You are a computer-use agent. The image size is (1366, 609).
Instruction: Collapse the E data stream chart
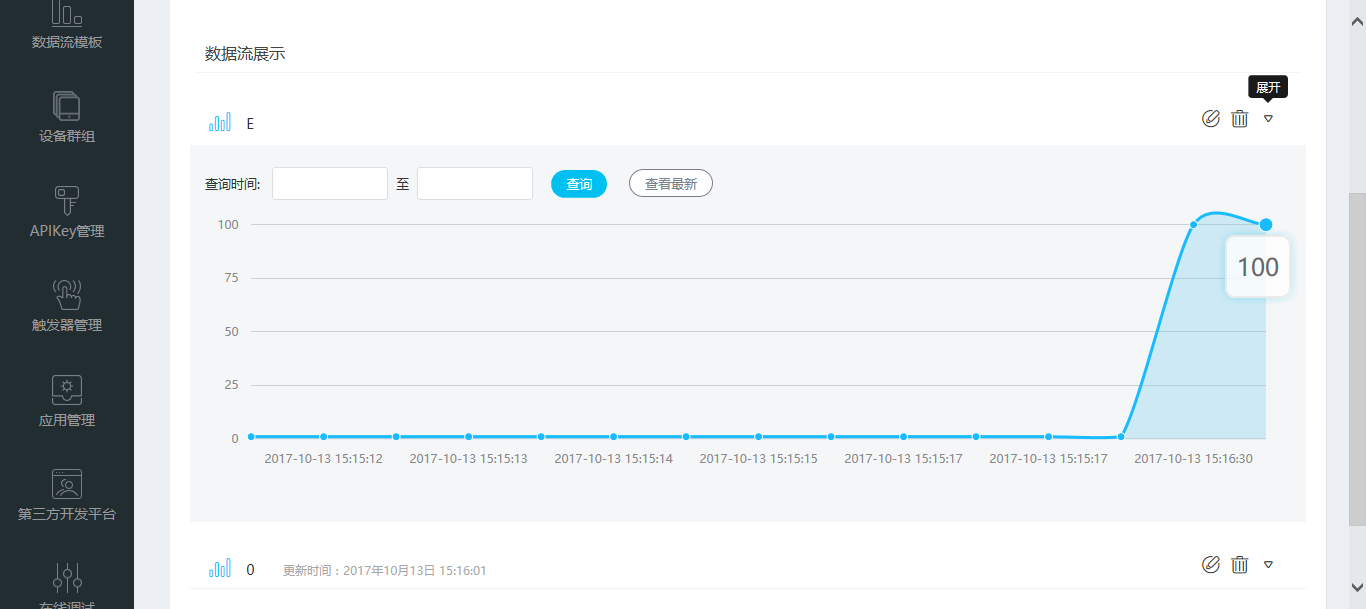click(x=1268, y=119)
